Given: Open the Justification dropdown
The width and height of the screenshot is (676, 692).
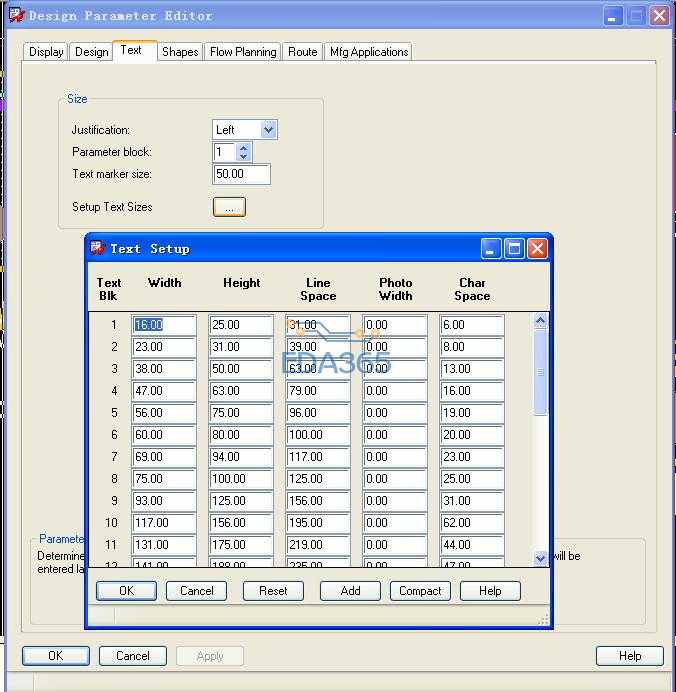Looking at the screenshot, I should [268, 130].
